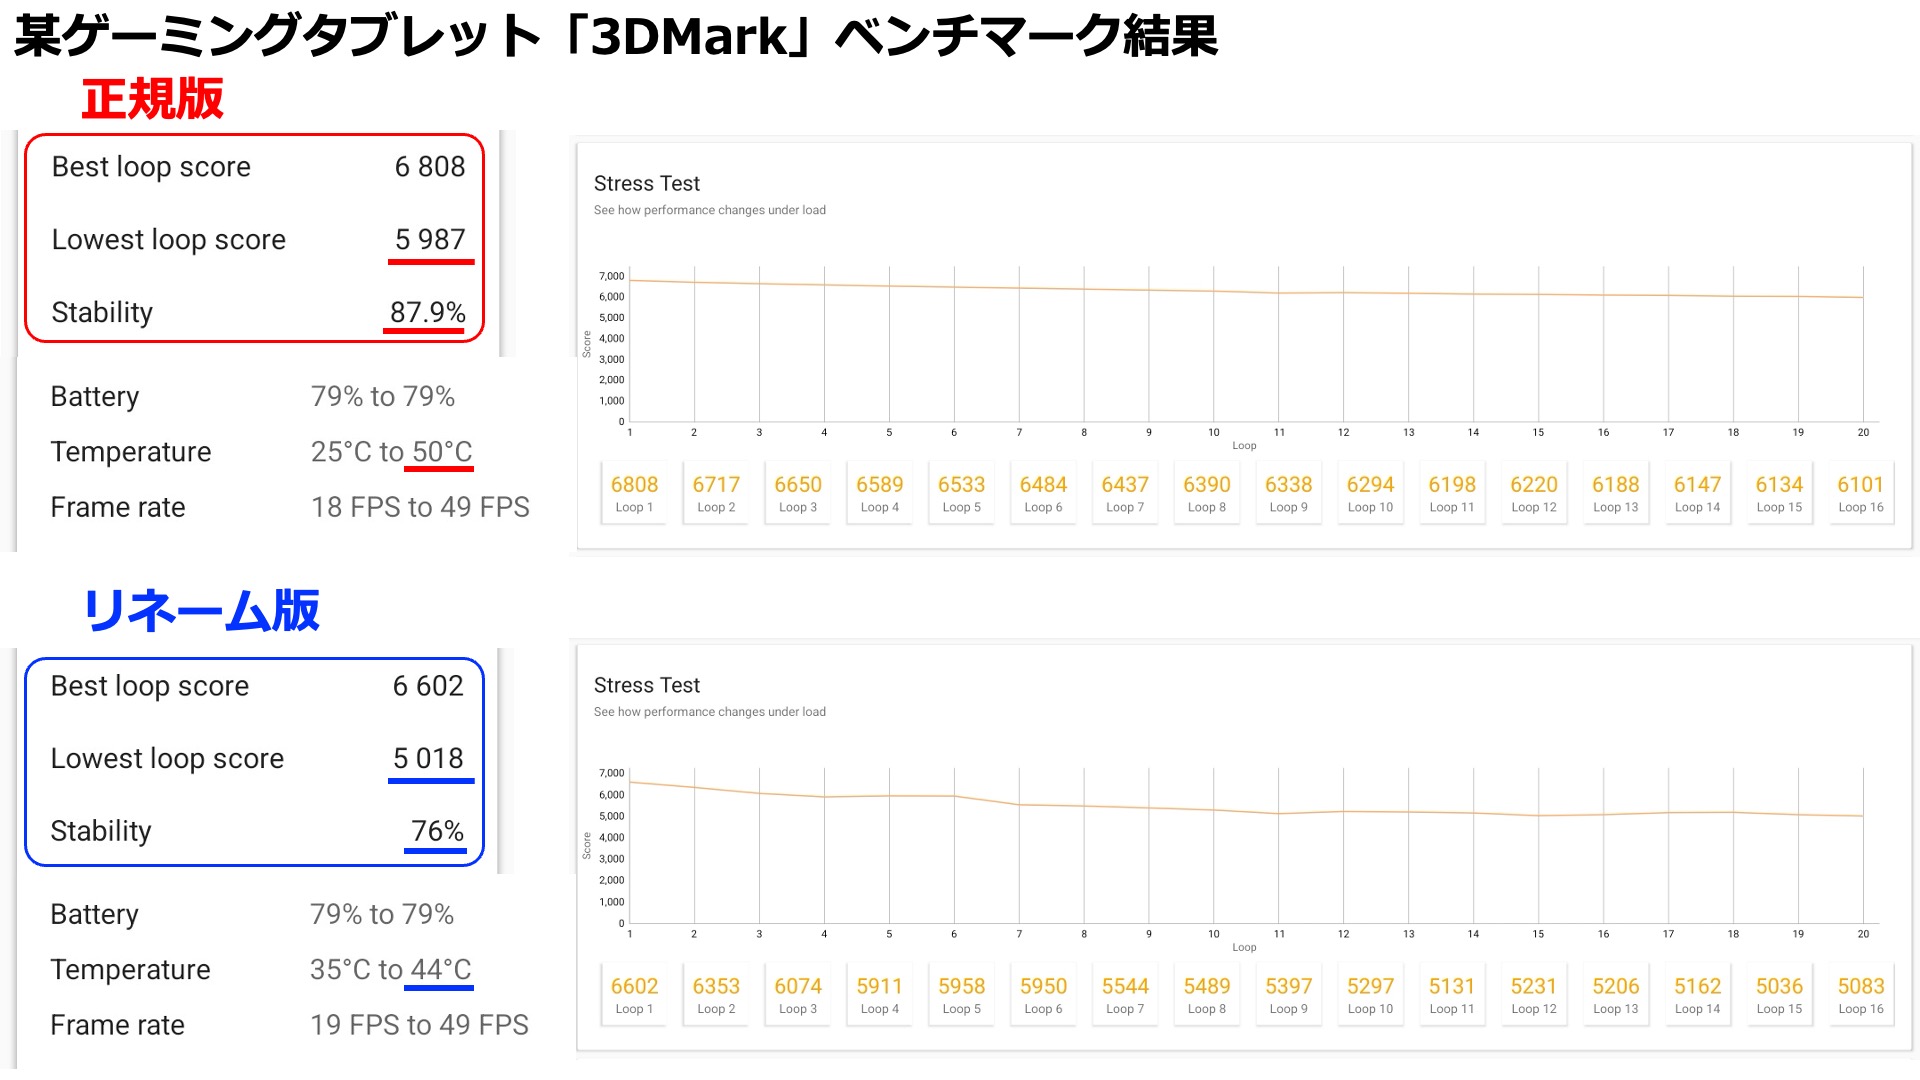Screen dimensions: 1920x1080
Task: Click the 18 FPS to 49 FPS value
Action: tap(420, 508)
